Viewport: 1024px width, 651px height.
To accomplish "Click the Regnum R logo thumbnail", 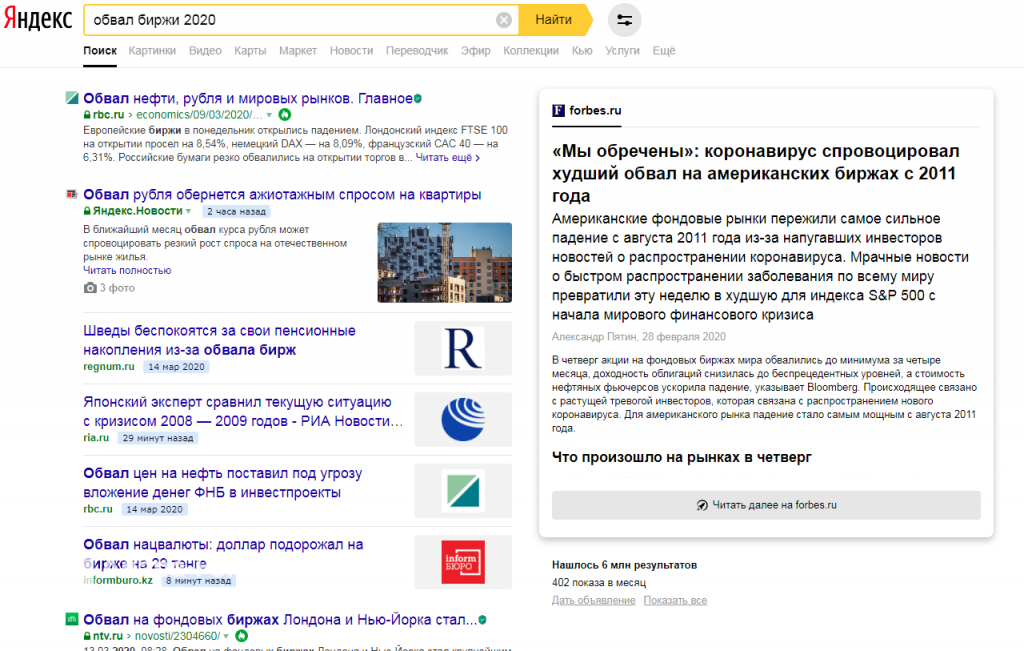I will coord(463,349).
